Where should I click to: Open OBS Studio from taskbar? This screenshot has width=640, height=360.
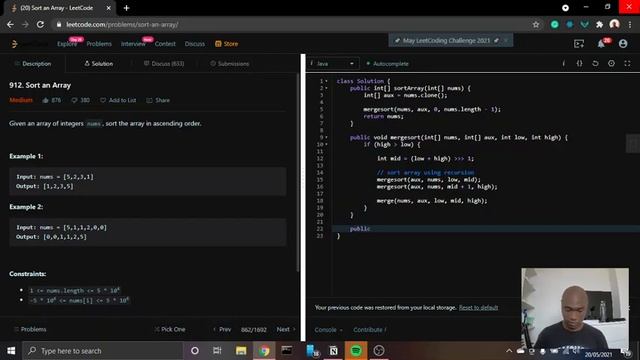pyautogui.click(x=379, y=351)
